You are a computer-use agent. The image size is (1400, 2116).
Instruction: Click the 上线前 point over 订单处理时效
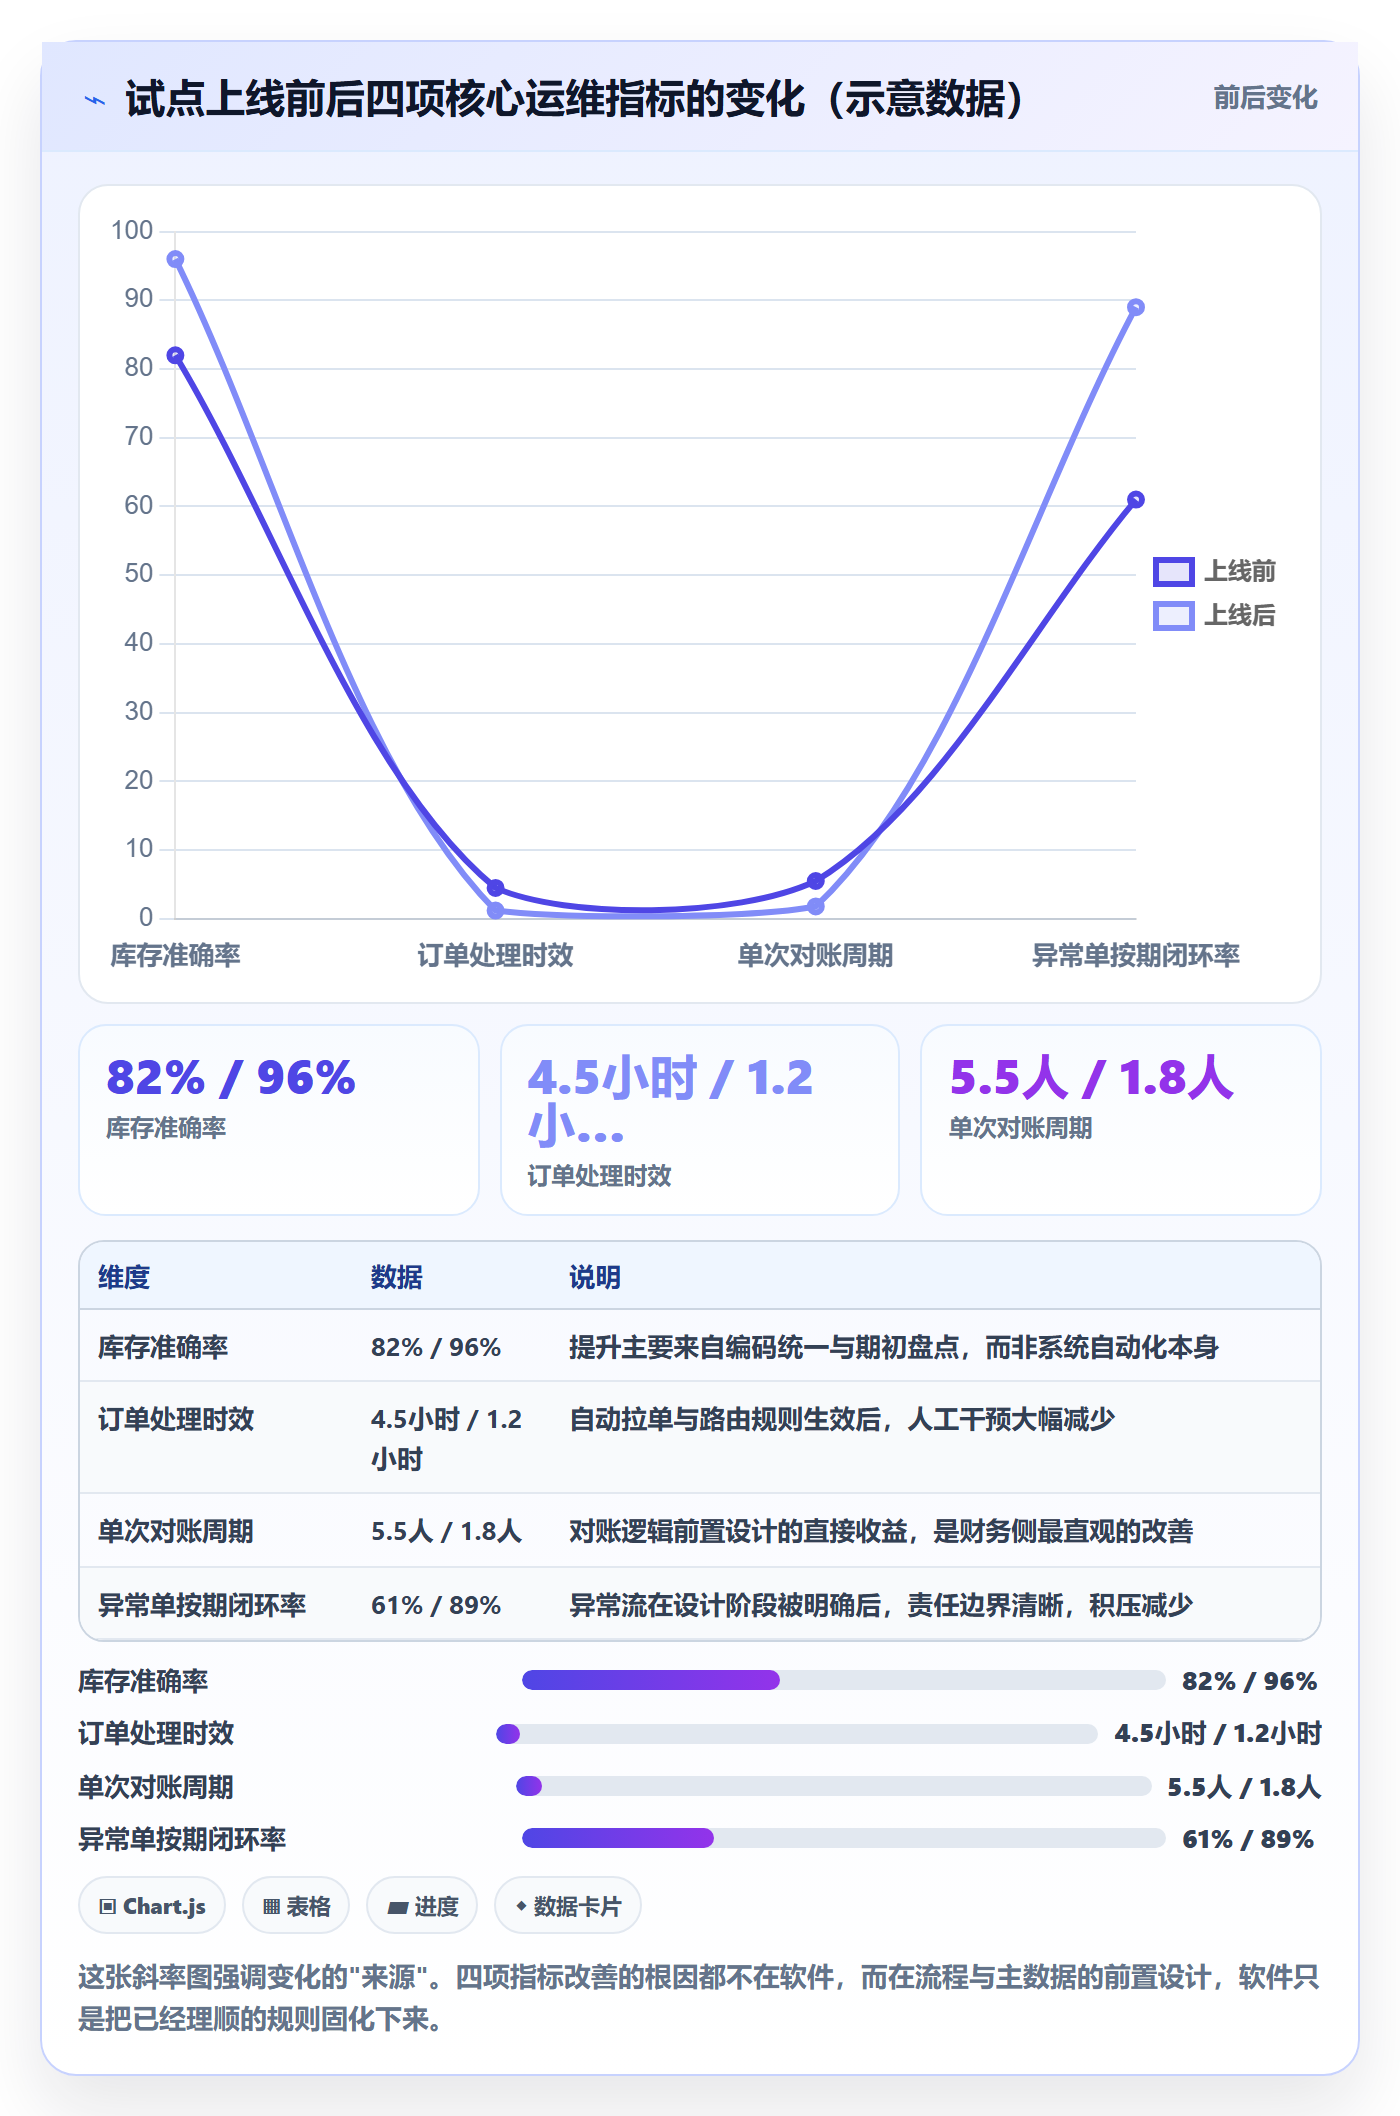pyautogui.click(x=495, y=888)
